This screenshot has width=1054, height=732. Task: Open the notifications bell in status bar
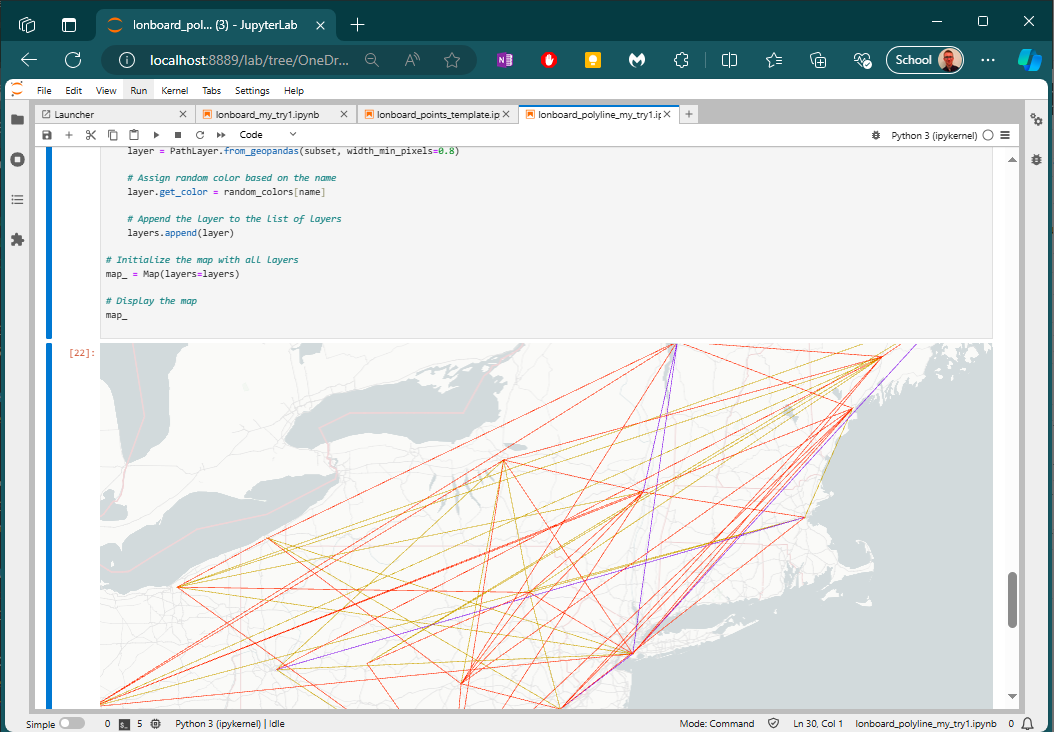point(1027,723)
